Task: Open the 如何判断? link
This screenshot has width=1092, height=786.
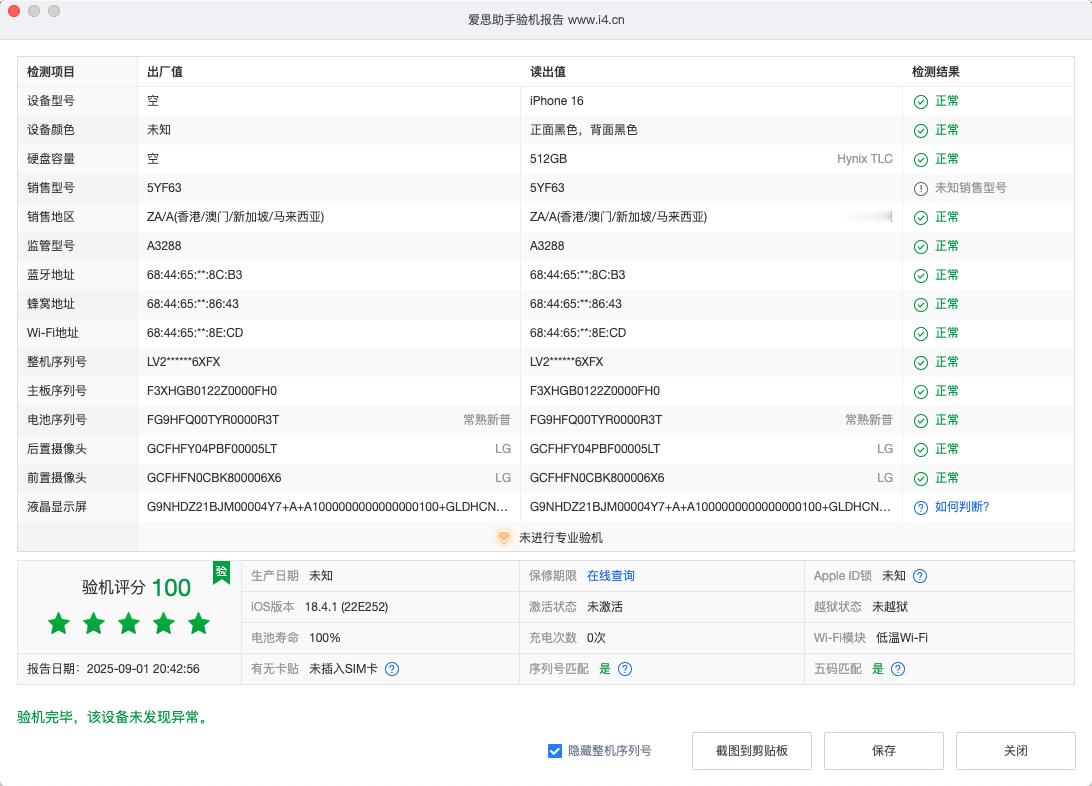Action: tap(962, 507)
